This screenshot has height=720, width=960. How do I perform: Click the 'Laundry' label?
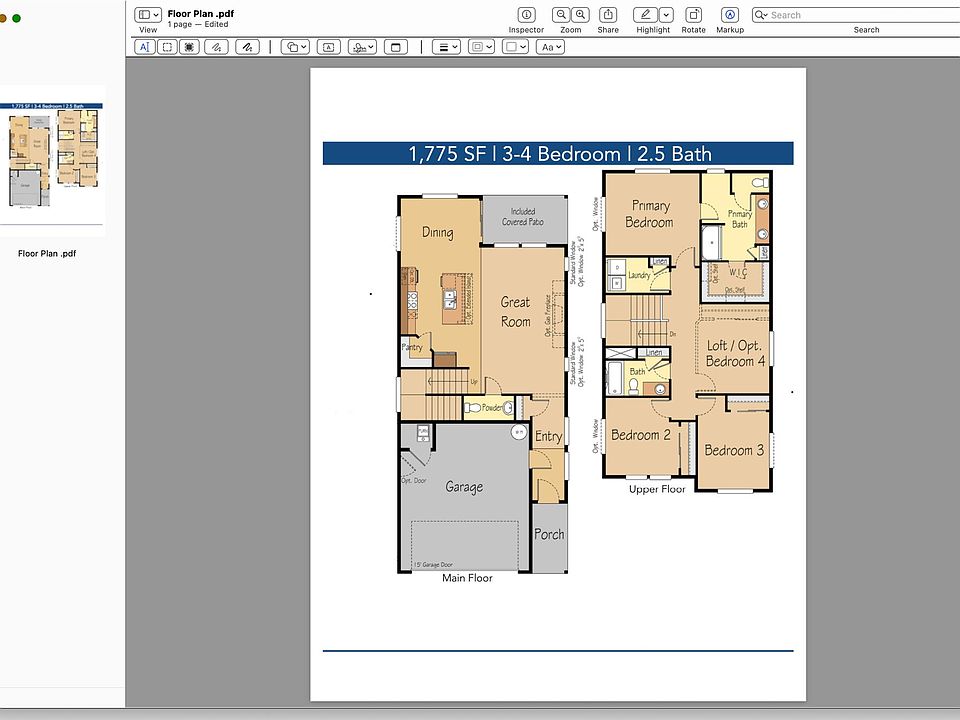tap(639, 276)
